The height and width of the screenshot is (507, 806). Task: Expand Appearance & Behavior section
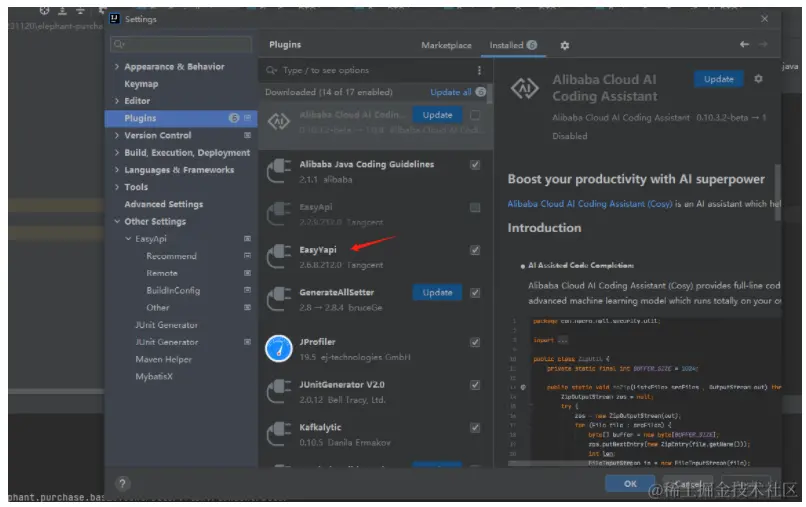pyautogui.click(x=117, y=66)
